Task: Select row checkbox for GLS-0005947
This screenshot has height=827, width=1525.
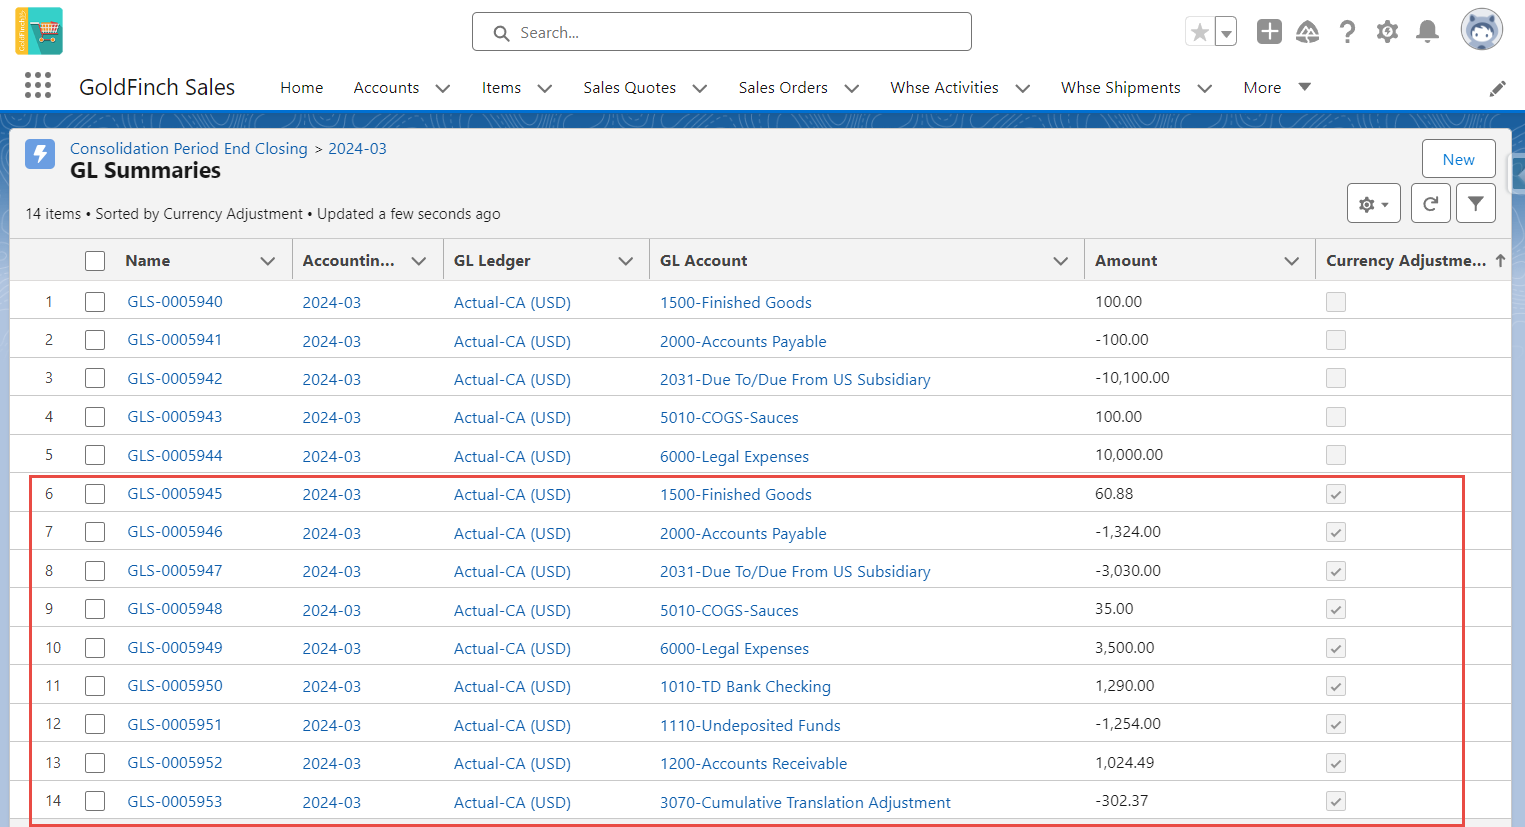Action: click(x=95, y=570)
